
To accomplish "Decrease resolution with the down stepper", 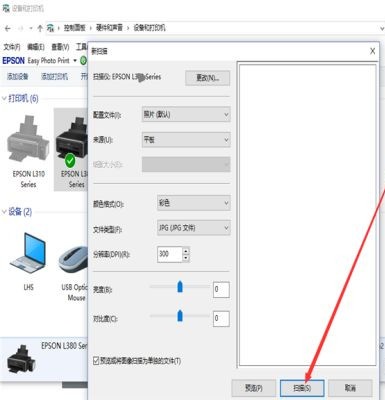I will pos(186,258).
